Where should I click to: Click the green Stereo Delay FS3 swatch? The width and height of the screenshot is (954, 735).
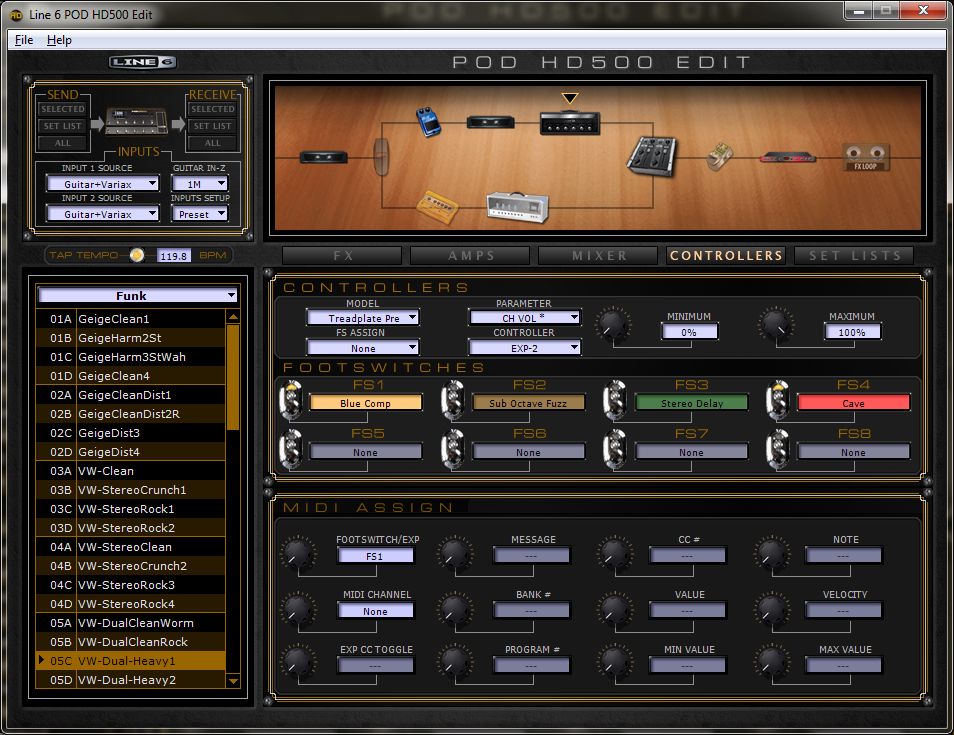[x=692, y=403]
